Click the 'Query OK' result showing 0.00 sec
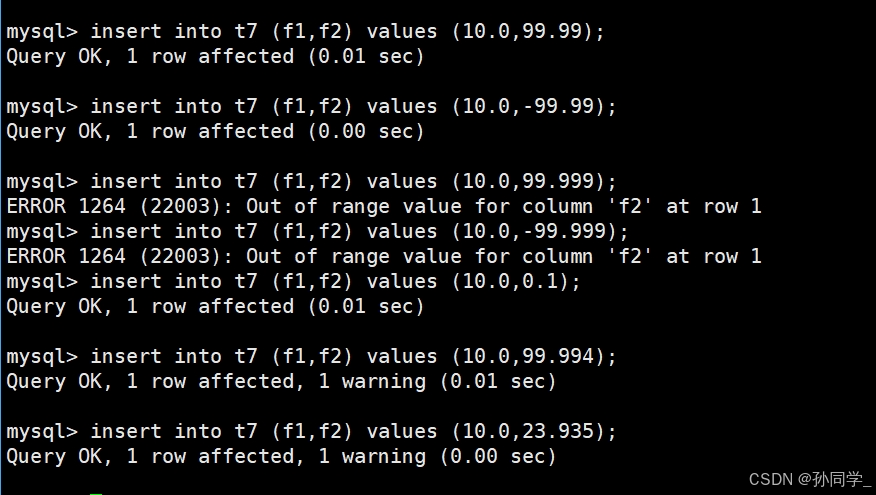 pyautogui.click(x=215, y=131)
